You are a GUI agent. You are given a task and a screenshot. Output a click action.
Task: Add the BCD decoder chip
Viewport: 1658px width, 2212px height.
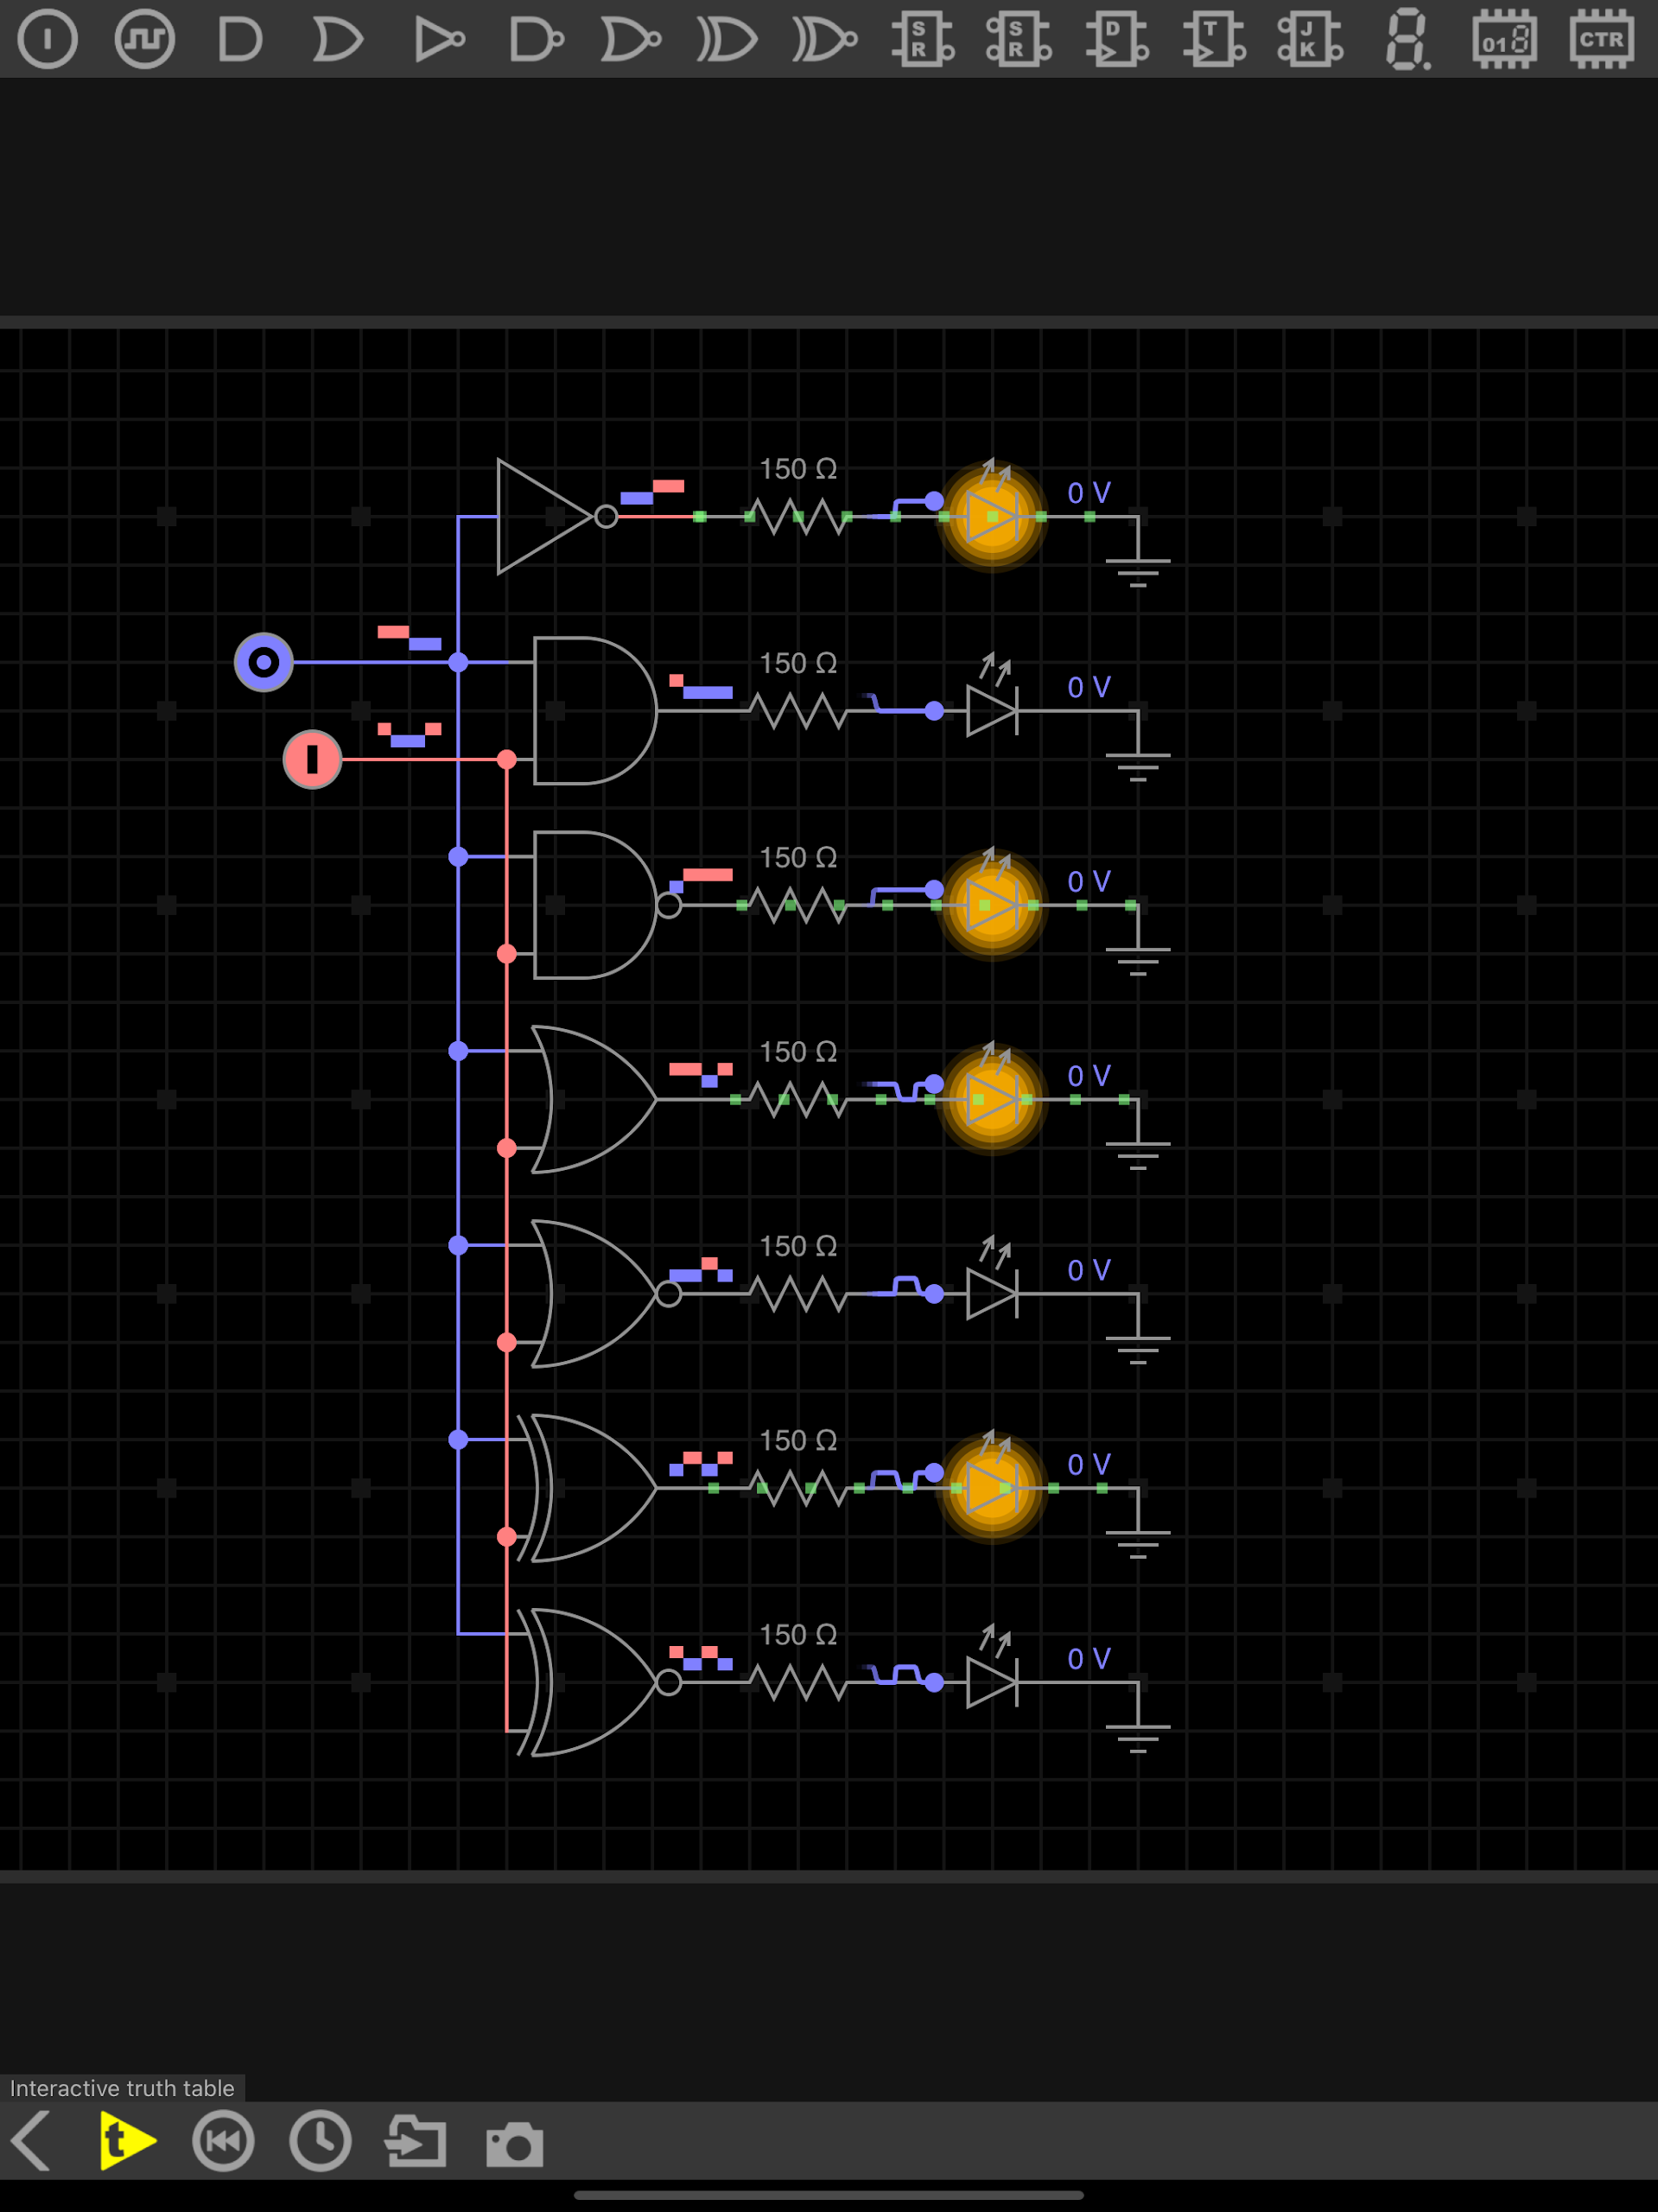[1503, 41]
